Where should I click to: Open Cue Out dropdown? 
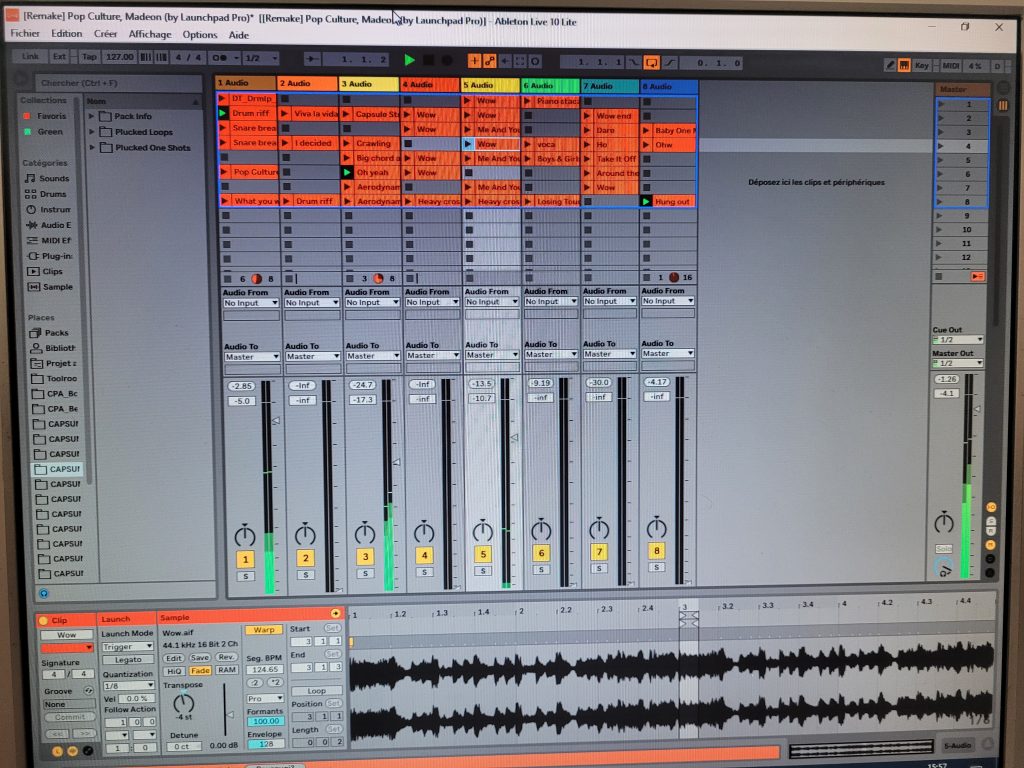click(x=958, y=340)
